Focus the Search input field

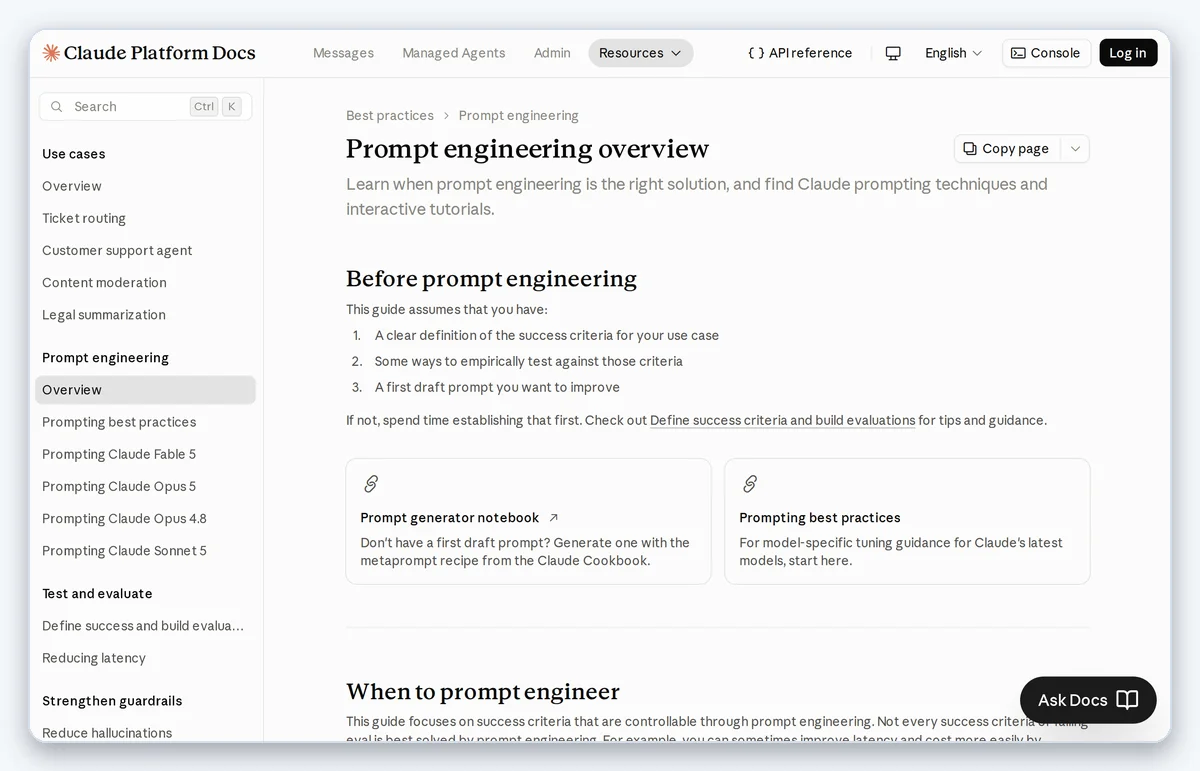click(x=145, y=107)
